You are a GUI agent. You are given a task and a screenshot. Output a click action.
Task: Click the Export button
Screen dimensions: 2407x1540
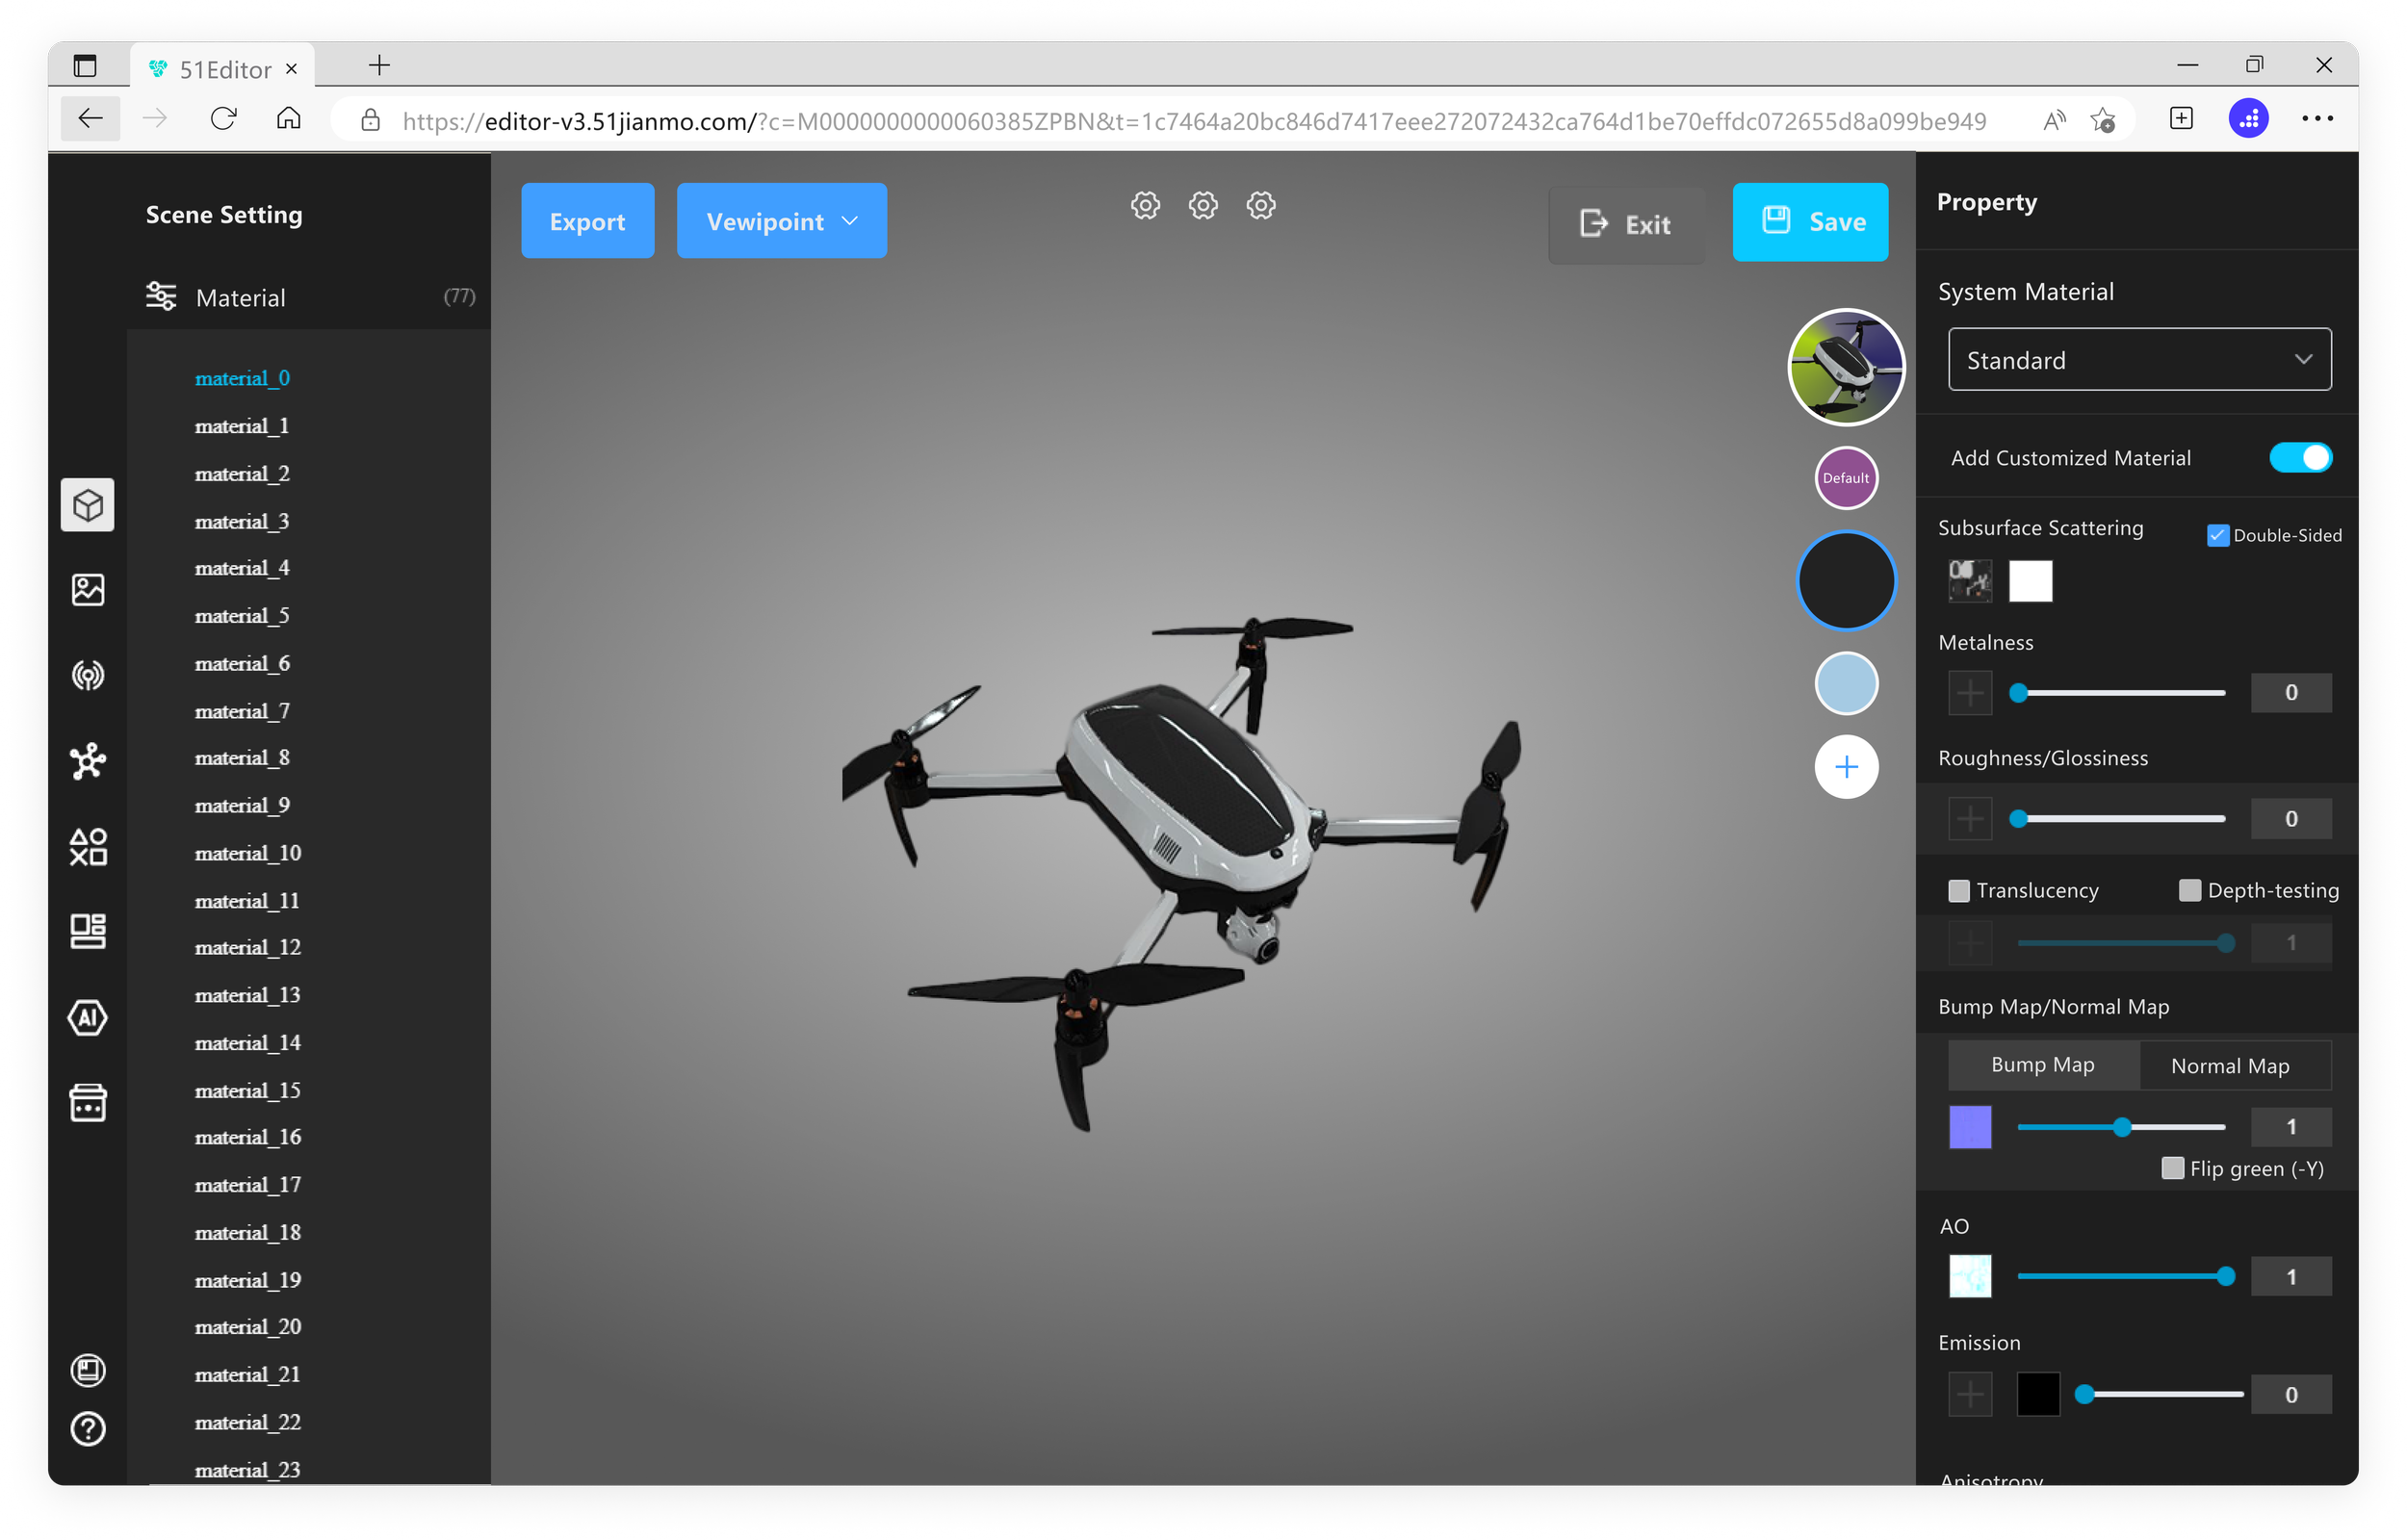tap(587, 221)
